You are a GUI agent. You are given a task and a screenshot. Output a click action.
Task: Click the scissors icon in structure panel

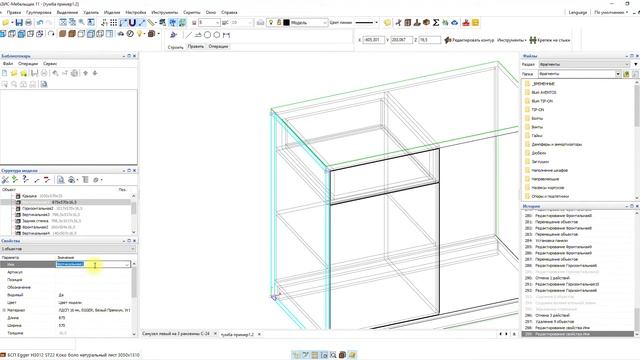coord(5,180)
